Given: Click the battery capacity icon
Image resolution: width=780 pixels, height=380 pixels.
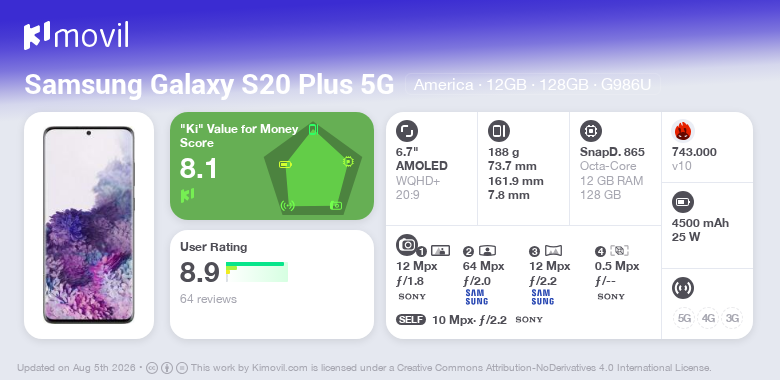Looking at the screenshot, I should click(x=683, y=202).
